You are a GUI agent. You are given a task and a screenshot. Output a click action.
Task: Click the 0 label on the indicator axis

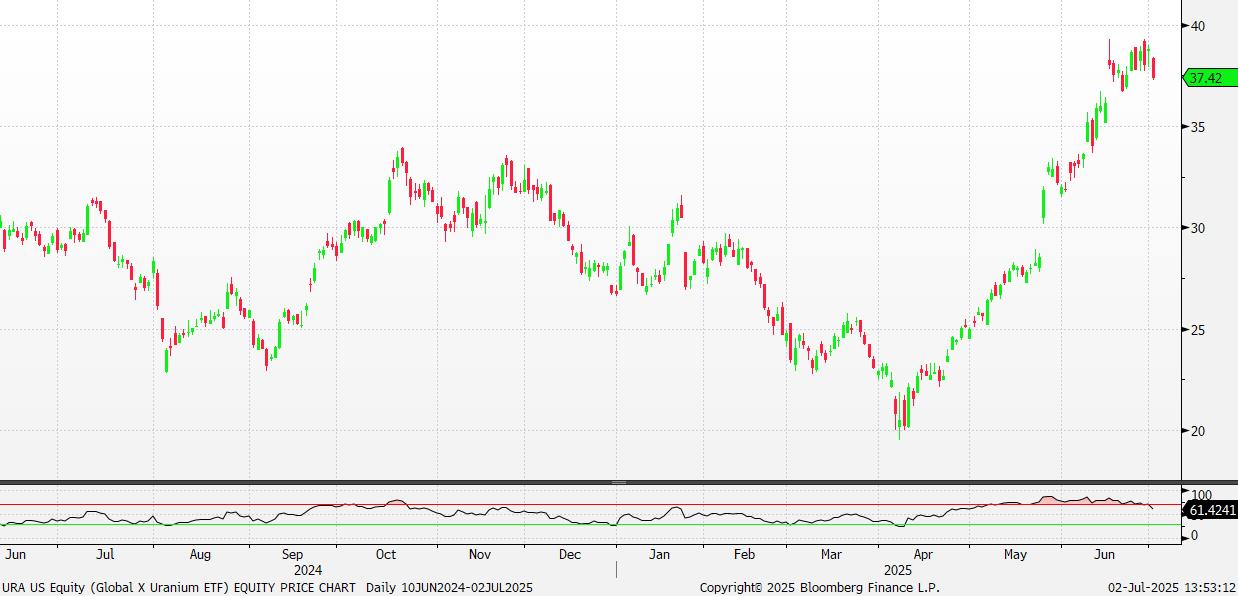click(1193, 536)
